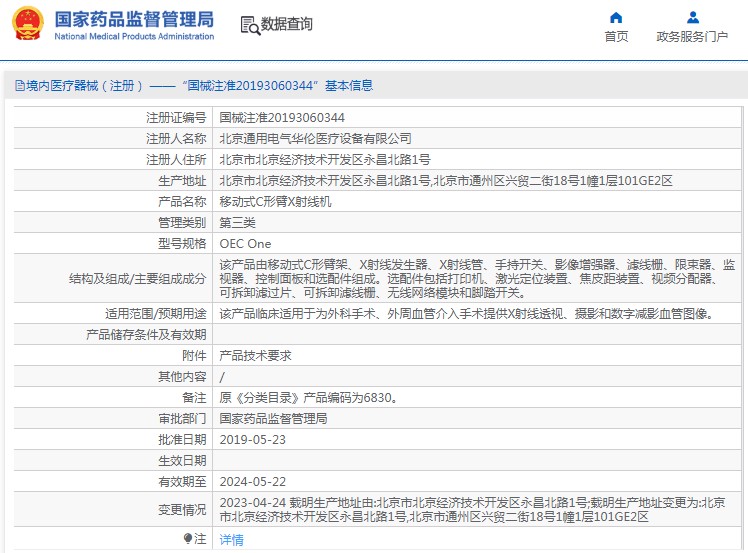The height and width of the screenshot is (553, 748).
Task: Click the 变更情况 row label
Action: click(x=182, y=510)
